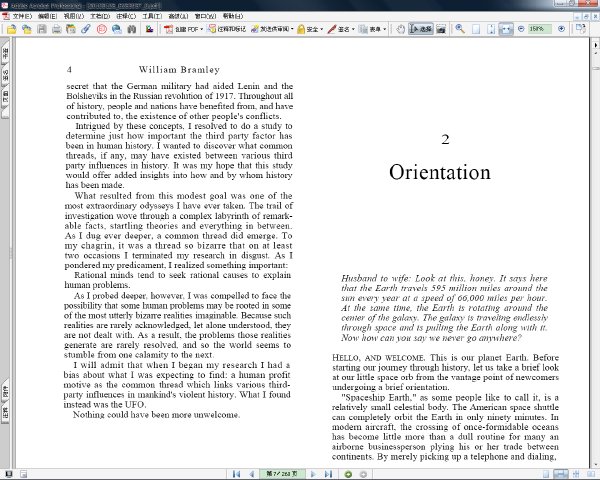Click the zoom percentage field 158%
The image size is (600, 480).
coord(540,29)
